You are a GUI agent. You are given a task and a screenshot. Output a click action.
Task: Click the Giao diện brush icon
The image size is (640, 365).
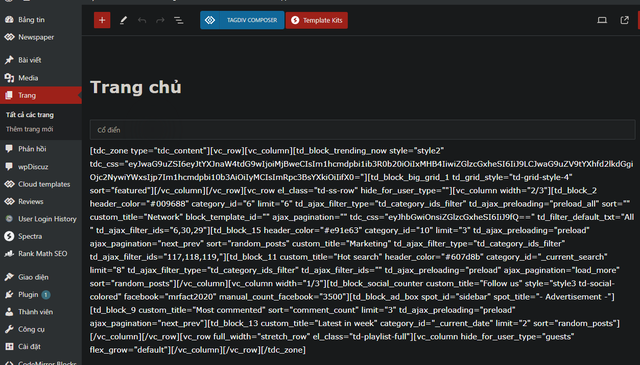[x=9, y=277]
